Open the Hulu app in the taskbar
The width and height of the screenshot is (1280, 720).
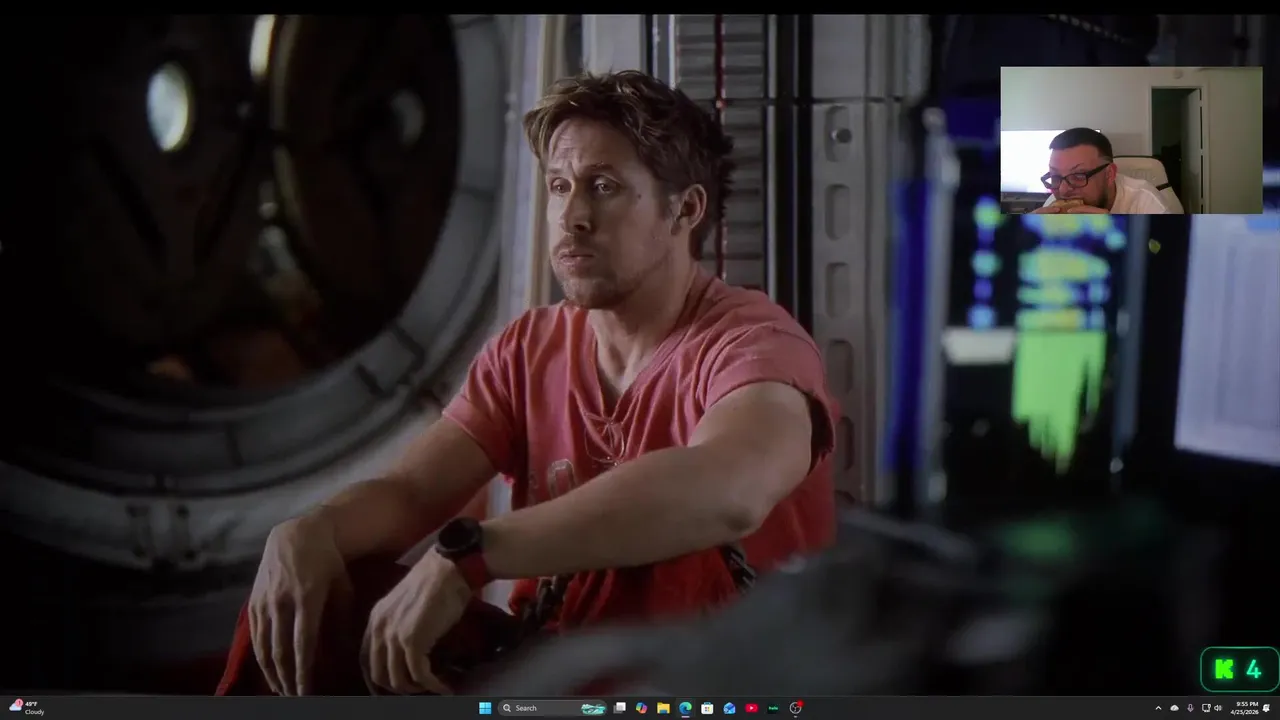(773, 708)
